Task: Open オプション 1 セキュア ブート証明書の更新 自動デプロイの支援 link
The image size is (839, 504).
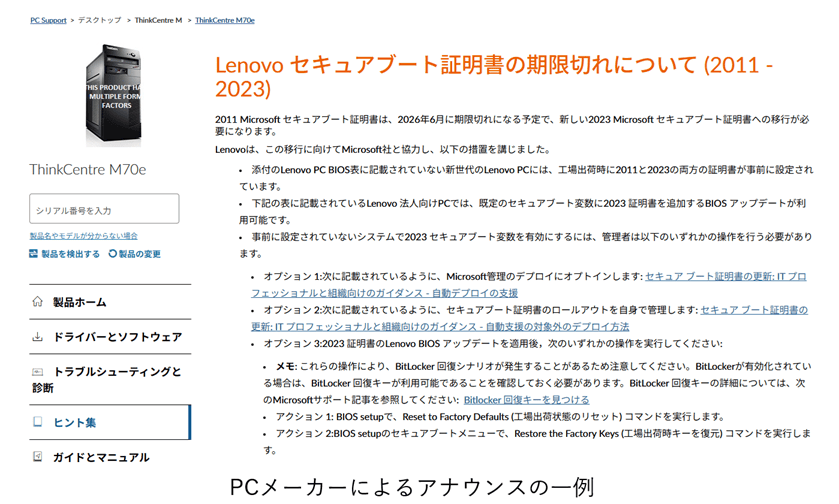Action: pyautogui.click(x=529, y=285)
